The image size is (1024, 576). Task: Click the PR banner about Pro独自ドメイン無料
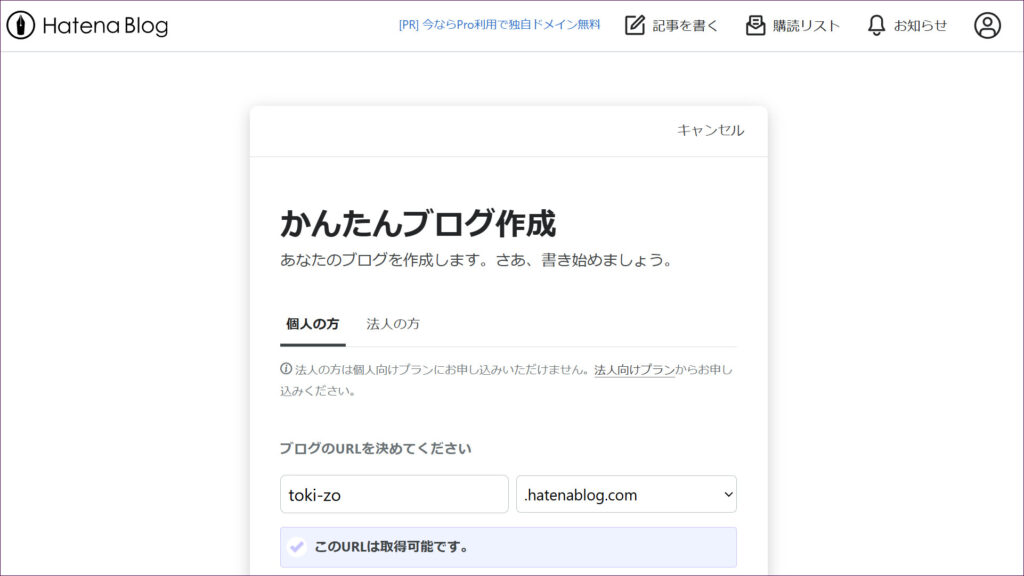(x=499, y=26)
